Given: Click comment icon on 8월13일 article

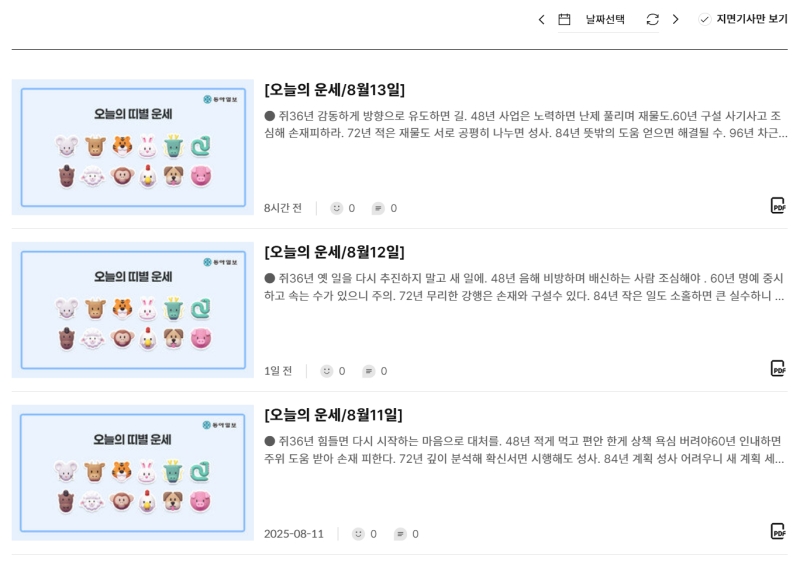Looking at the screenshot, I should coord(378,208).
